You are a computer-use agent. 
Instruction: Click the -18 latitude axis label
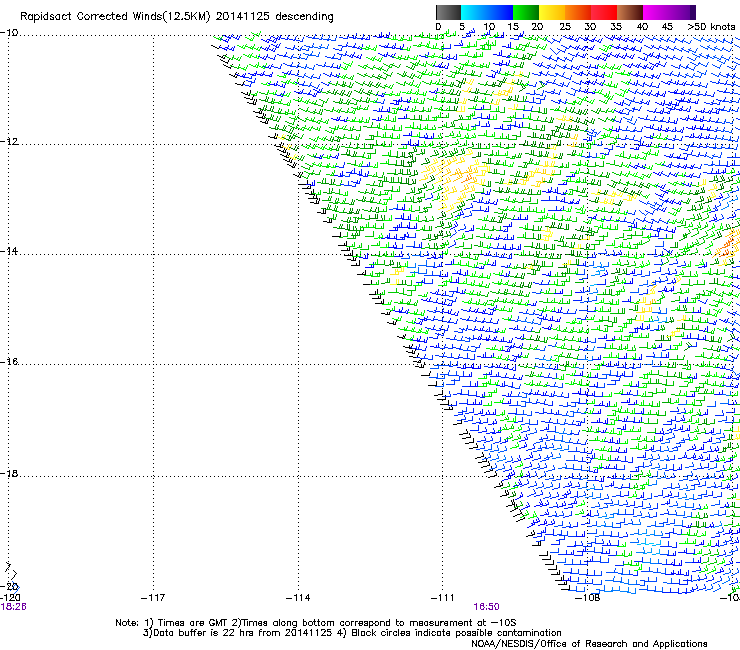coord(9,473)
